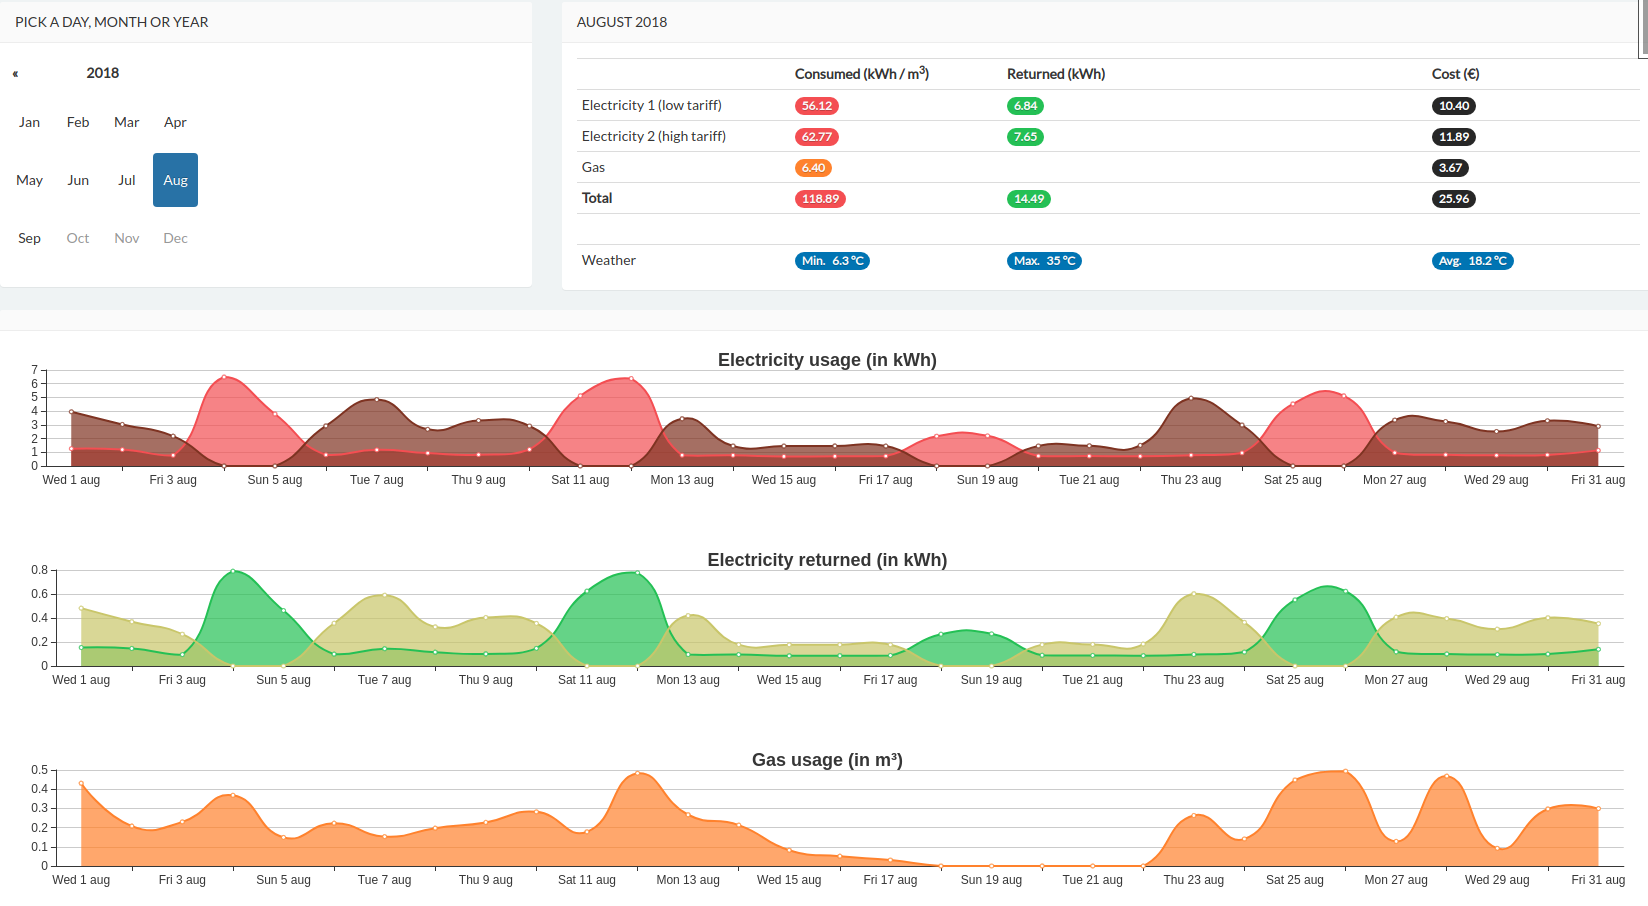Select Apr in the month picker

[175, 122]
